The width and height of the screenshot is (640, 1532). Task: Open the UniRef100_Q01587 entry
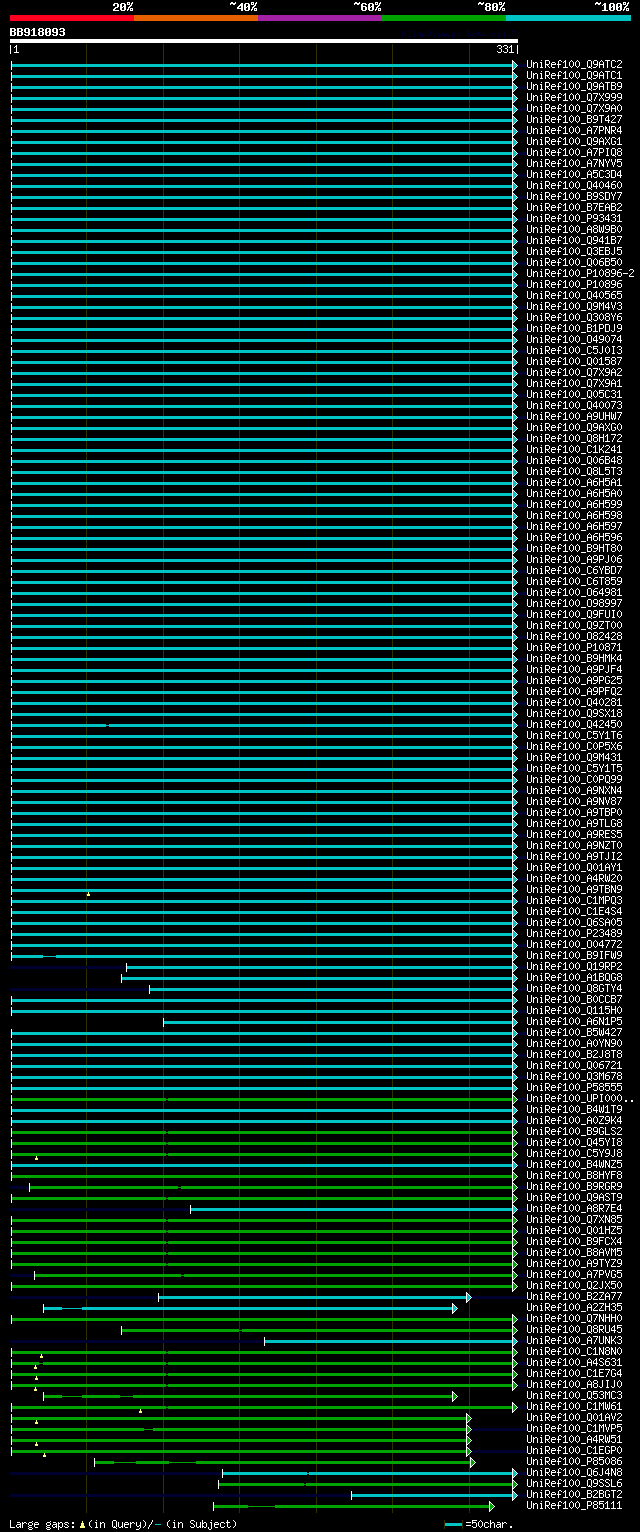[x=574, y=362]
